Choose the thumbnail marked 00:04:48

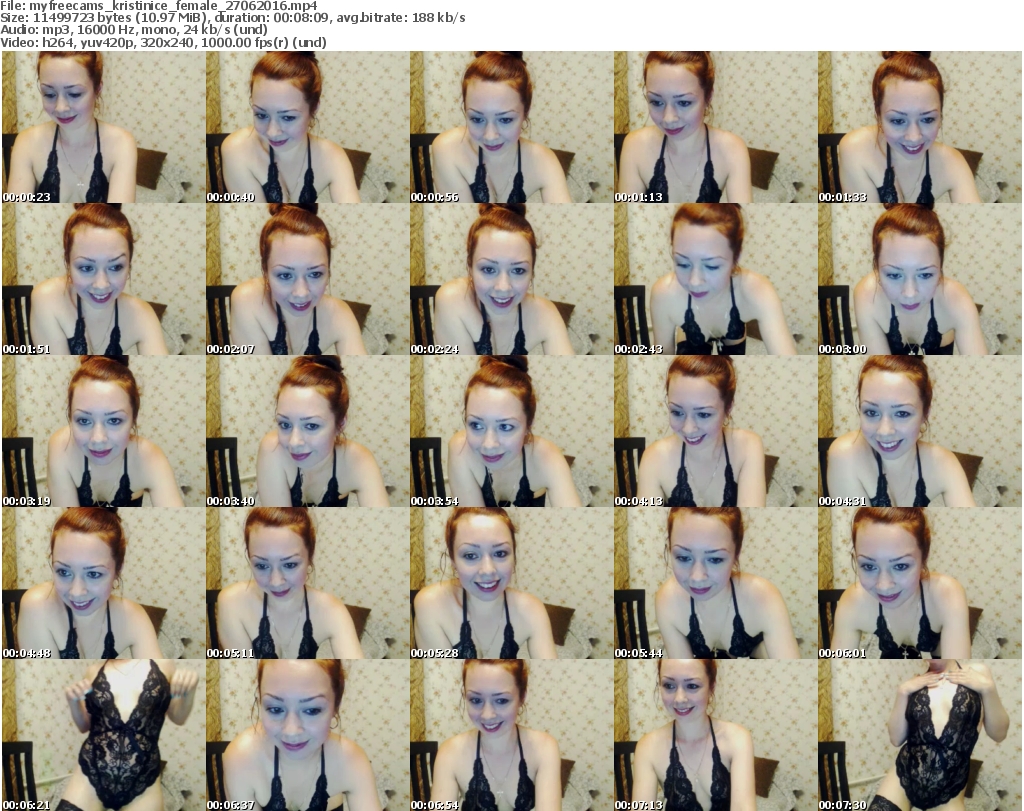click(x=104, y=583)
